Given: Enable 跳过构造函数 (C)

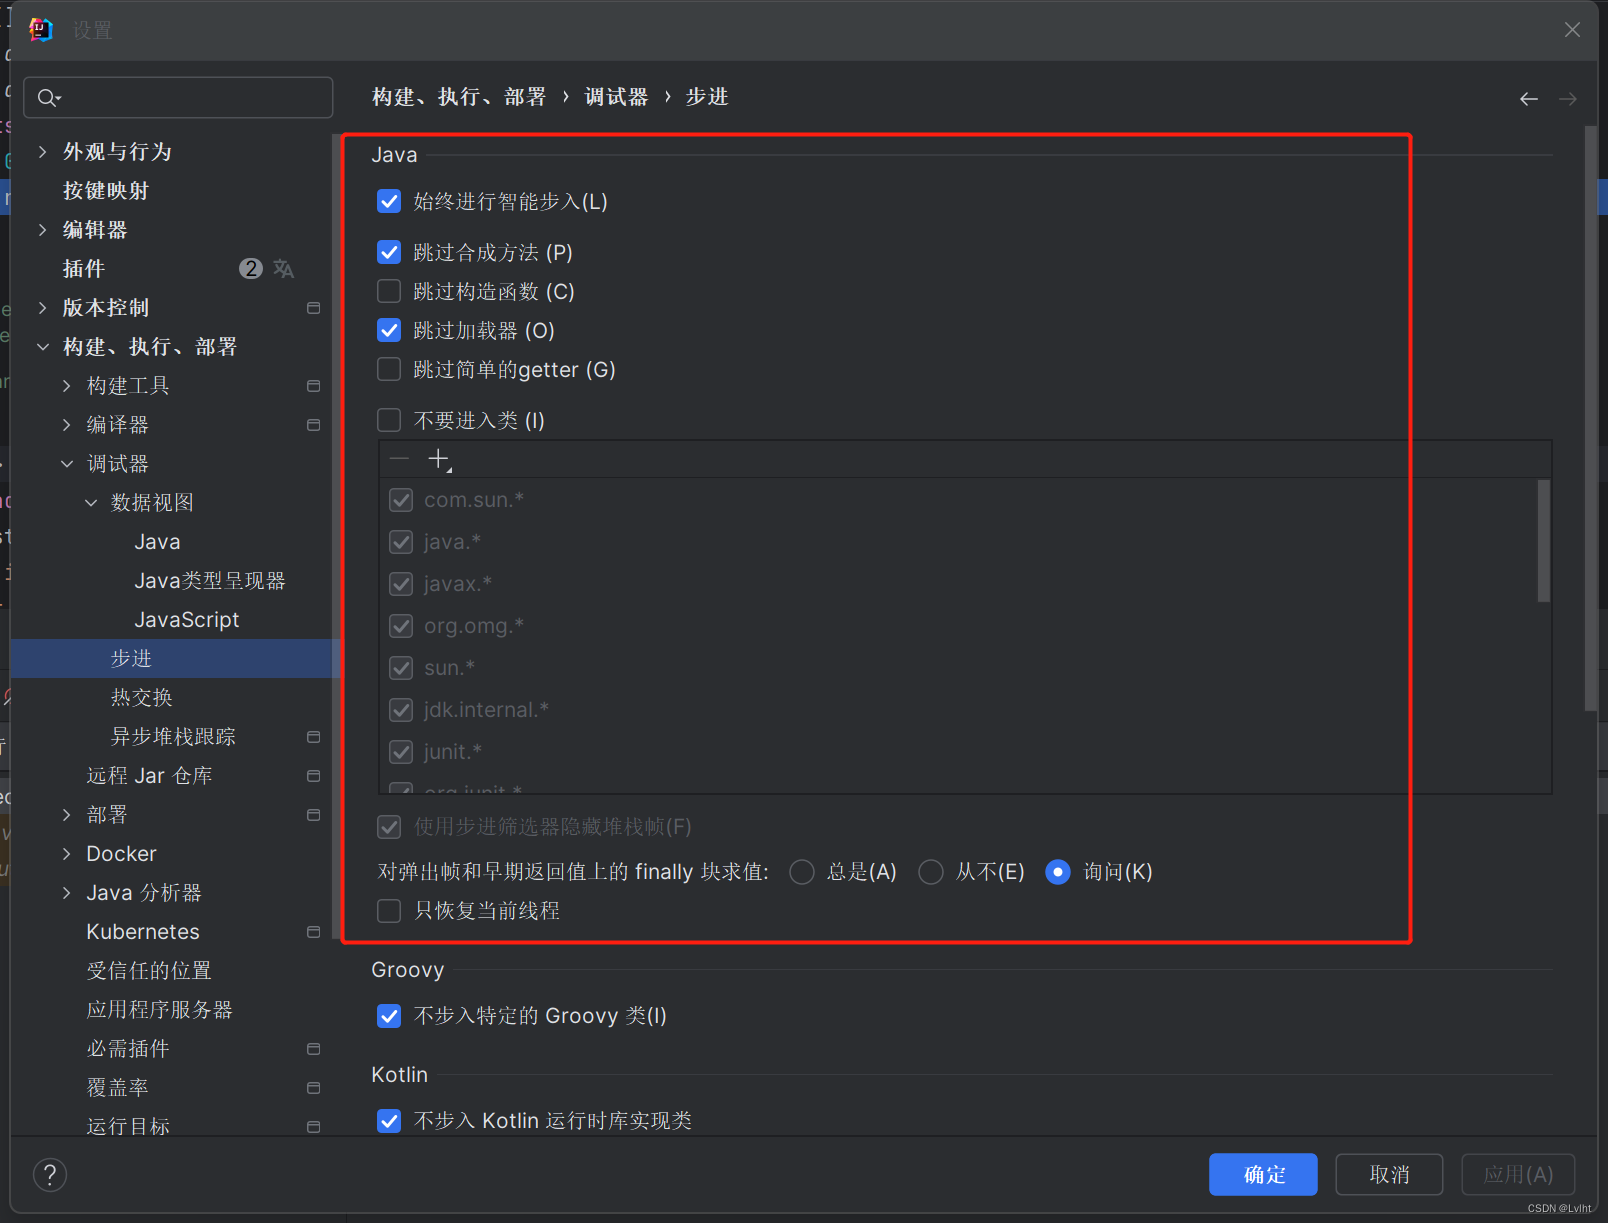Looking at the screenshot, I should 389,291.
